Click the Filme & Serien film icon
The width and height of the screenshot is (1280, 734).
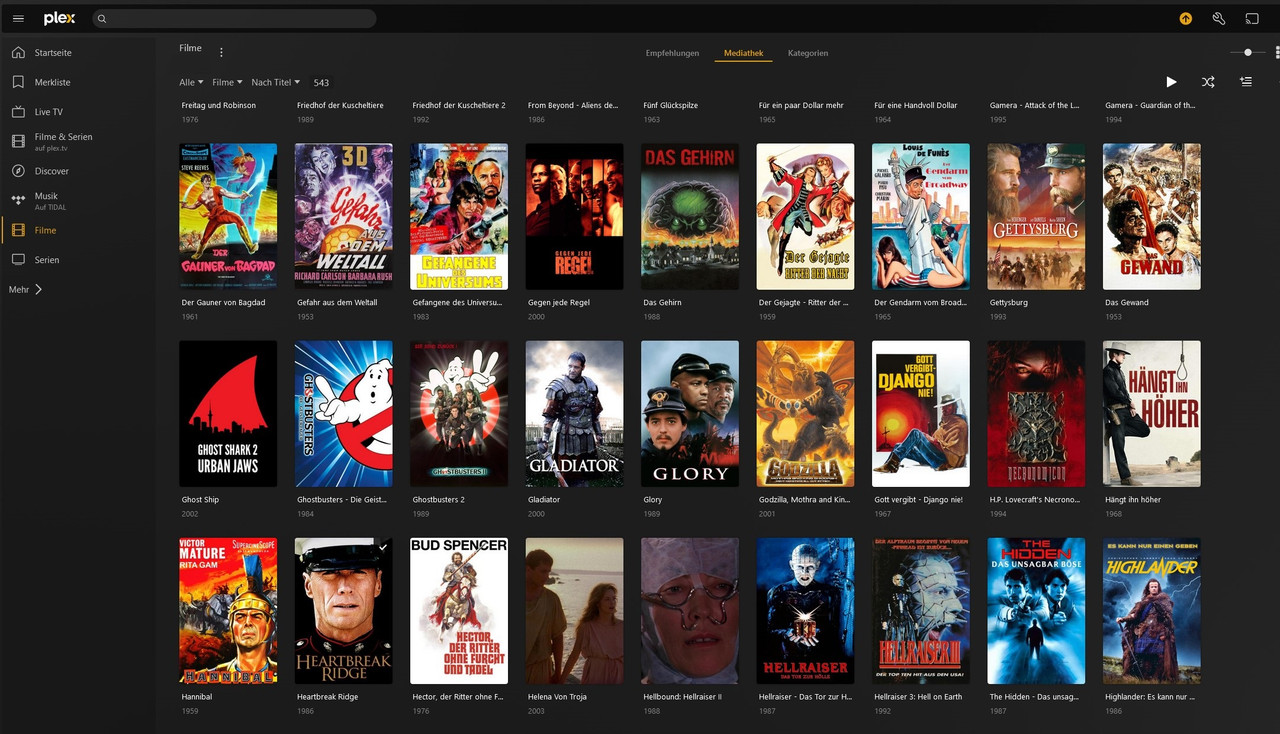tap(18, 141)
